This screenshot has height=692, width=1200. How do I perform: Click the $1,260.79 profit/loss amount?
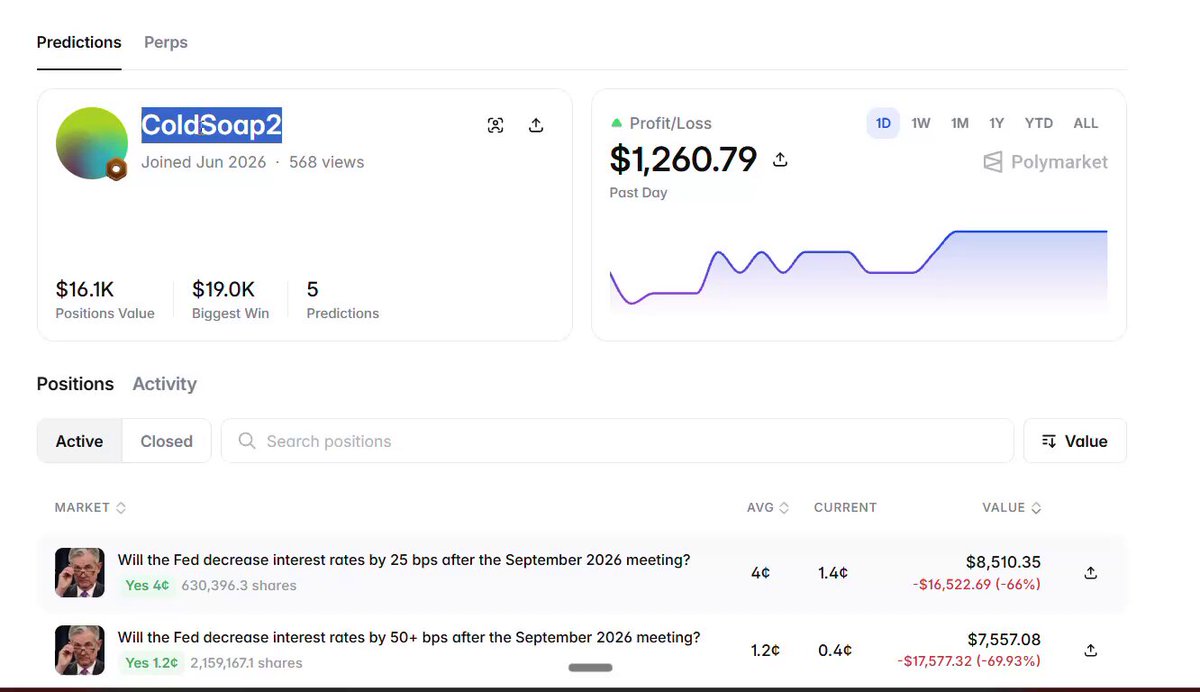[683, 159]
